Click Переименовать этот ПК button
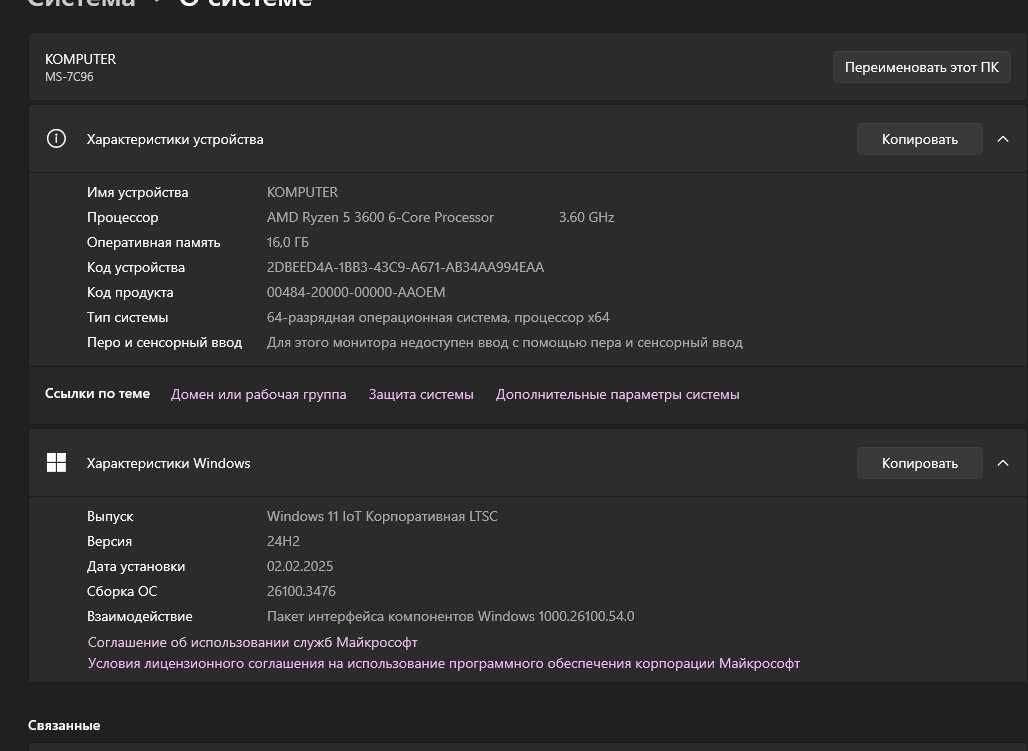Image resolution: width=1028 pixels, height=751 pixels. pyautogui.click(x=921, y=67)
